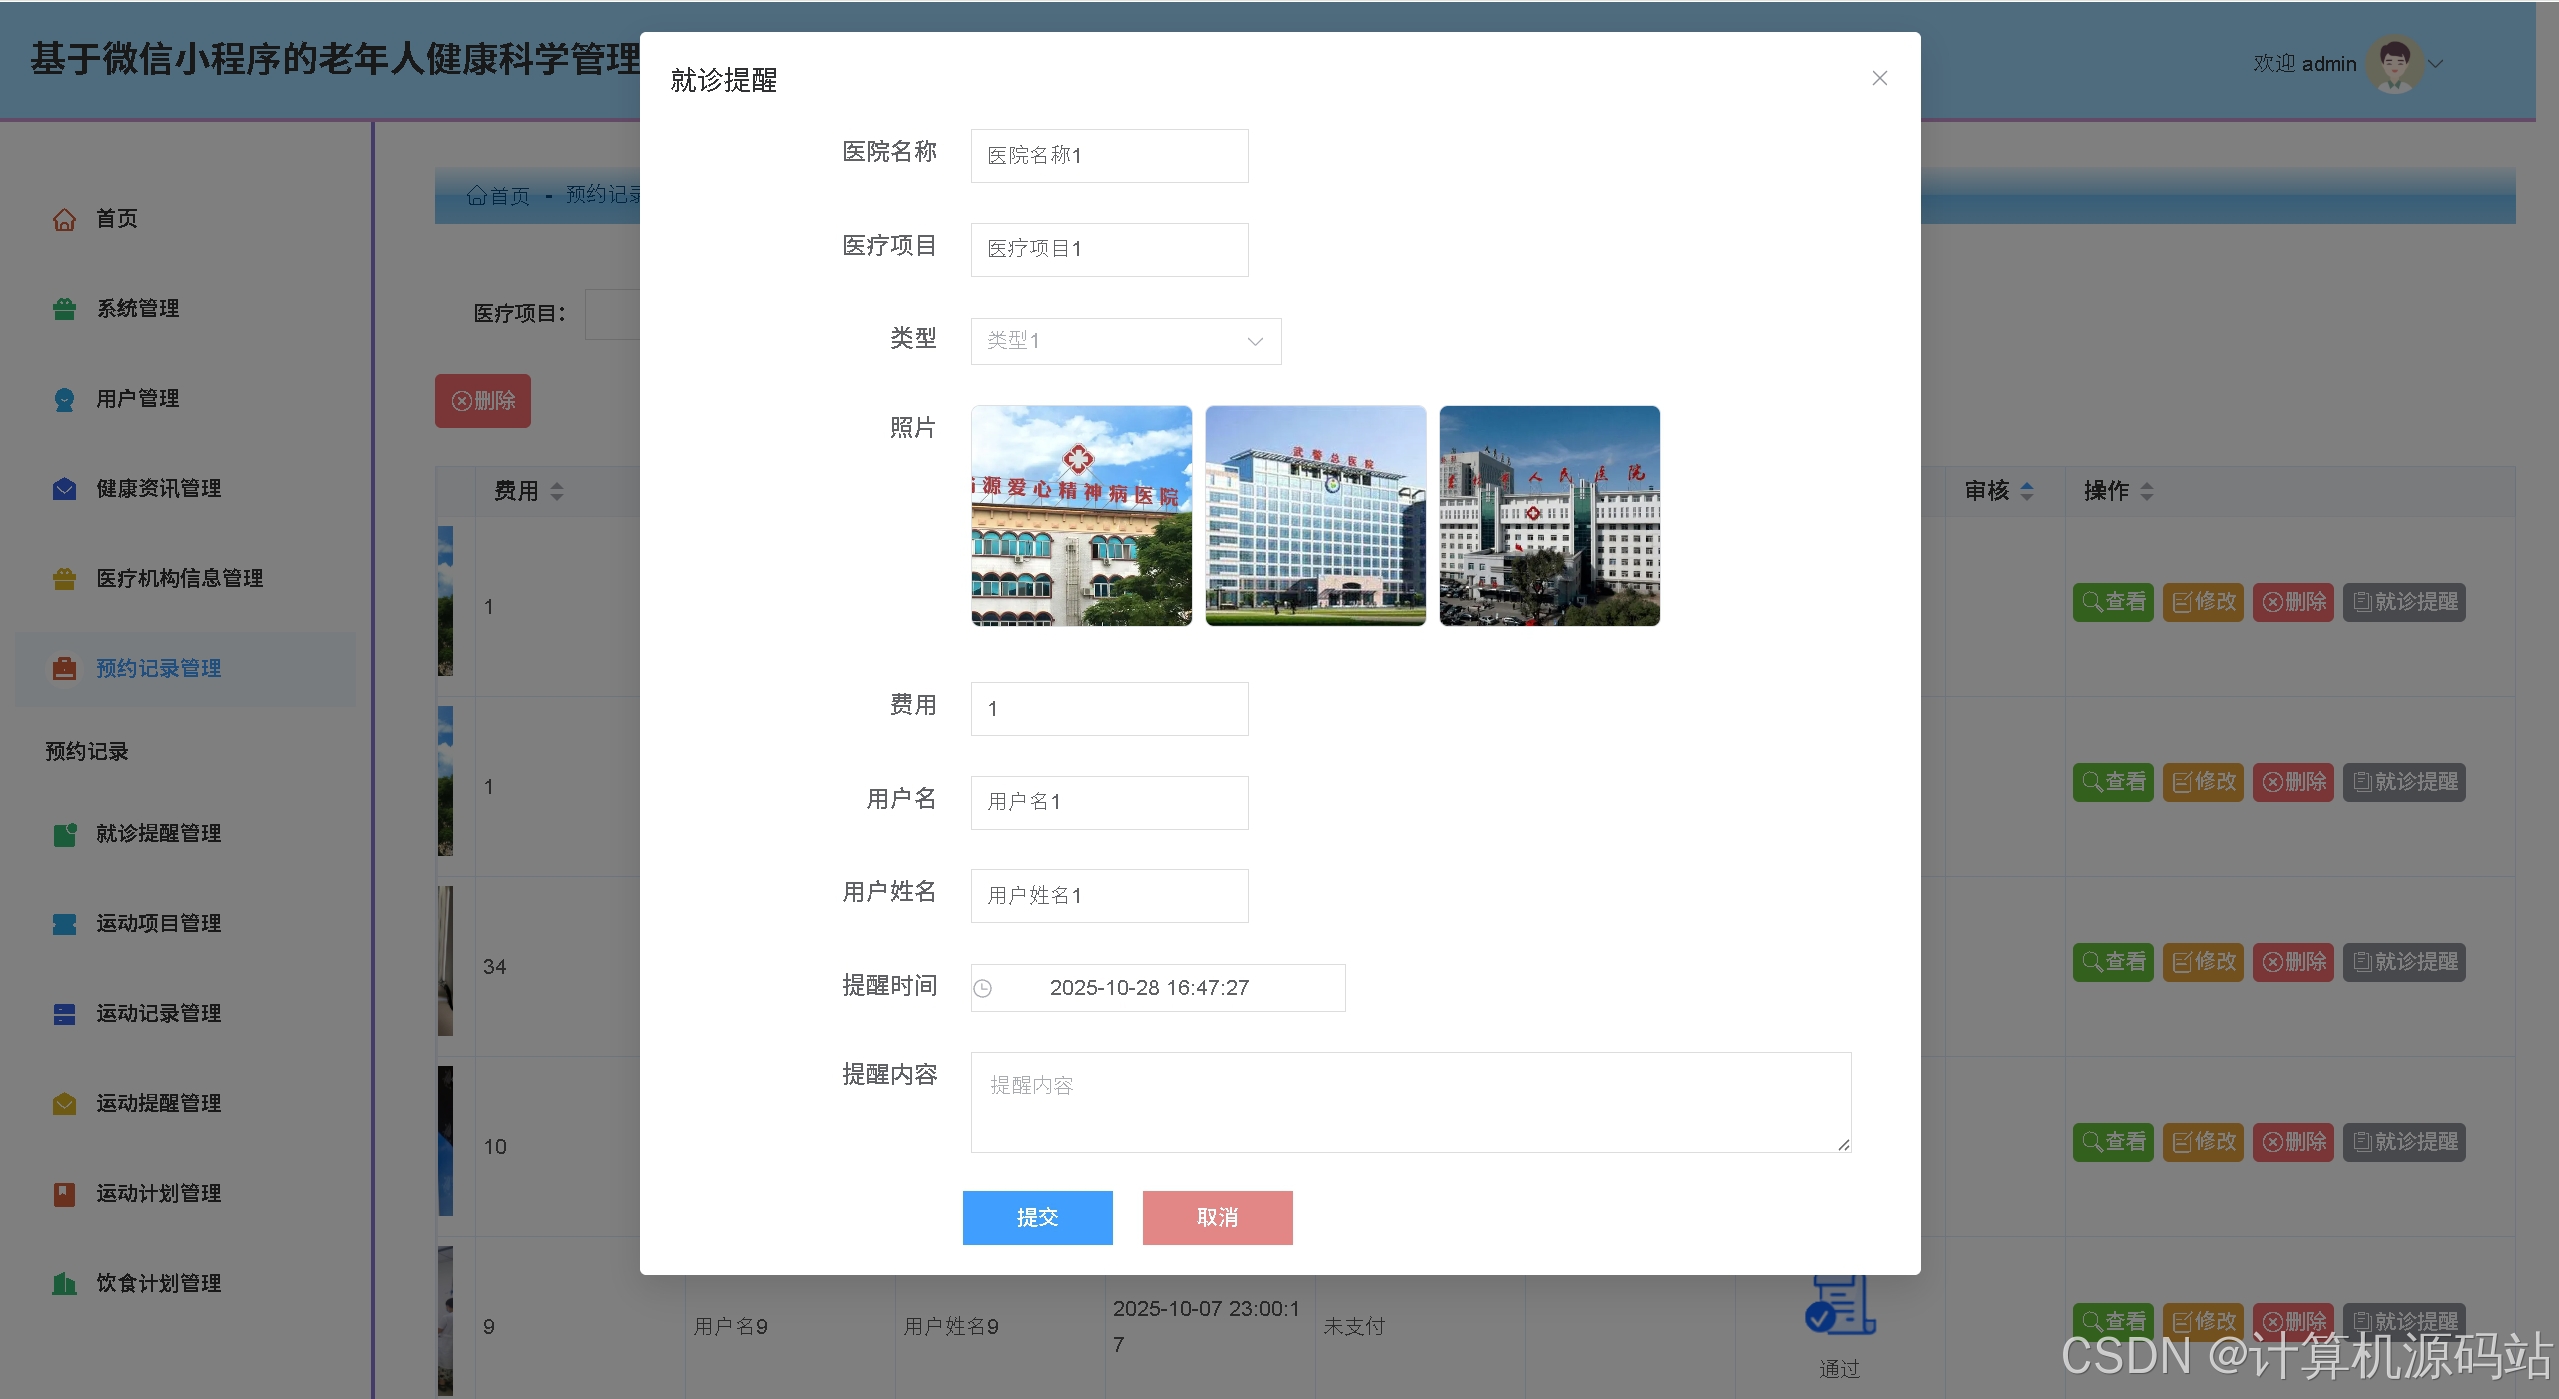Click the second hospital photo thumbnail
2559x1399 pixels.
pyautogui.click(x=1315, y=516)
